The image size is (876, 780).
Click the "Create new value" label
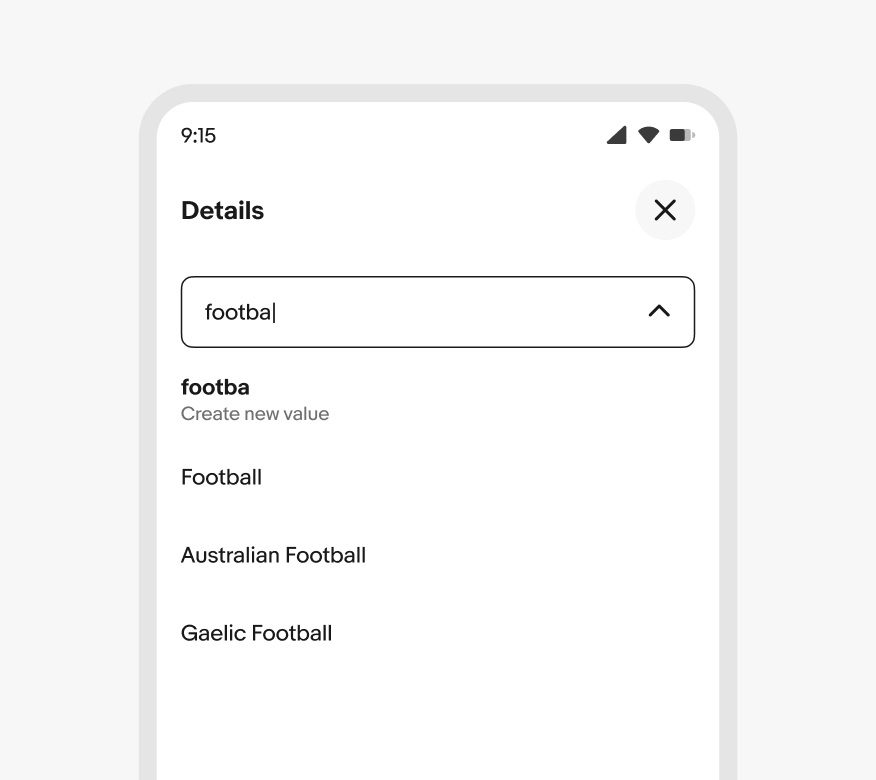point(255,413)
